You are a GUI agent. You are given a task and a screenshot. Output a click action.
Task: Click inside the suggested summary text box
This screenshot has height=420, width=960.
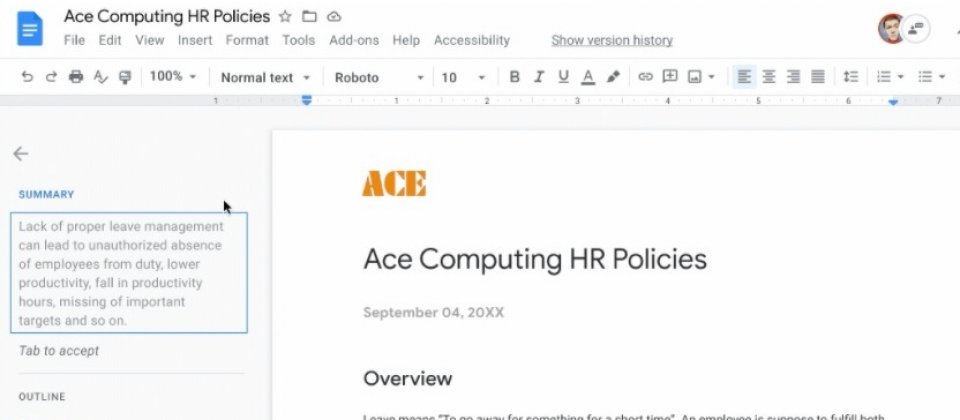(129, 272)
